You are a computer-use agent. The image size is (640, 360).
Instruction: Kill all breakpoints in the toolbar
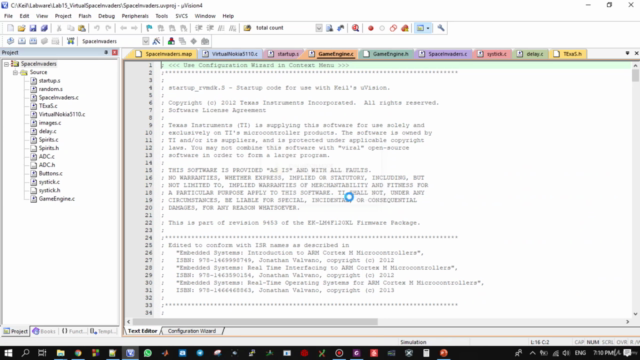(x=405, y=28)
